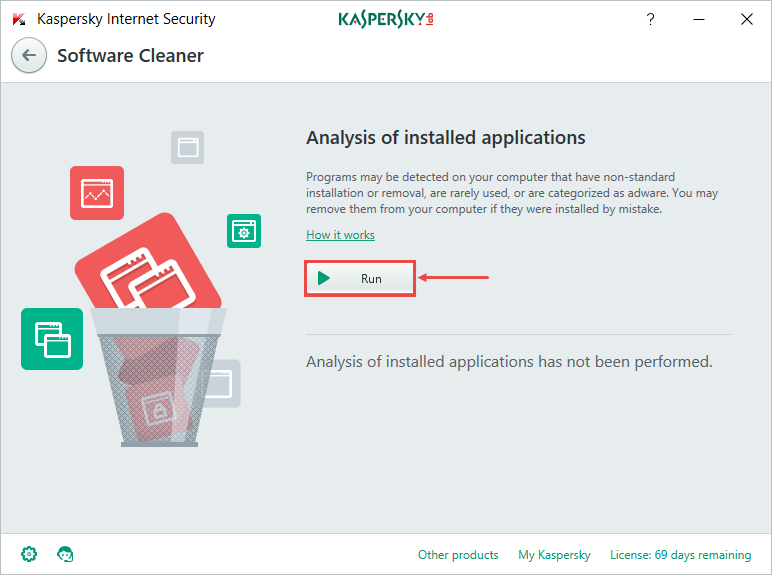Open support via the headset face icon
The height and width of the screenshot is (575, 772).
point(65,554)
